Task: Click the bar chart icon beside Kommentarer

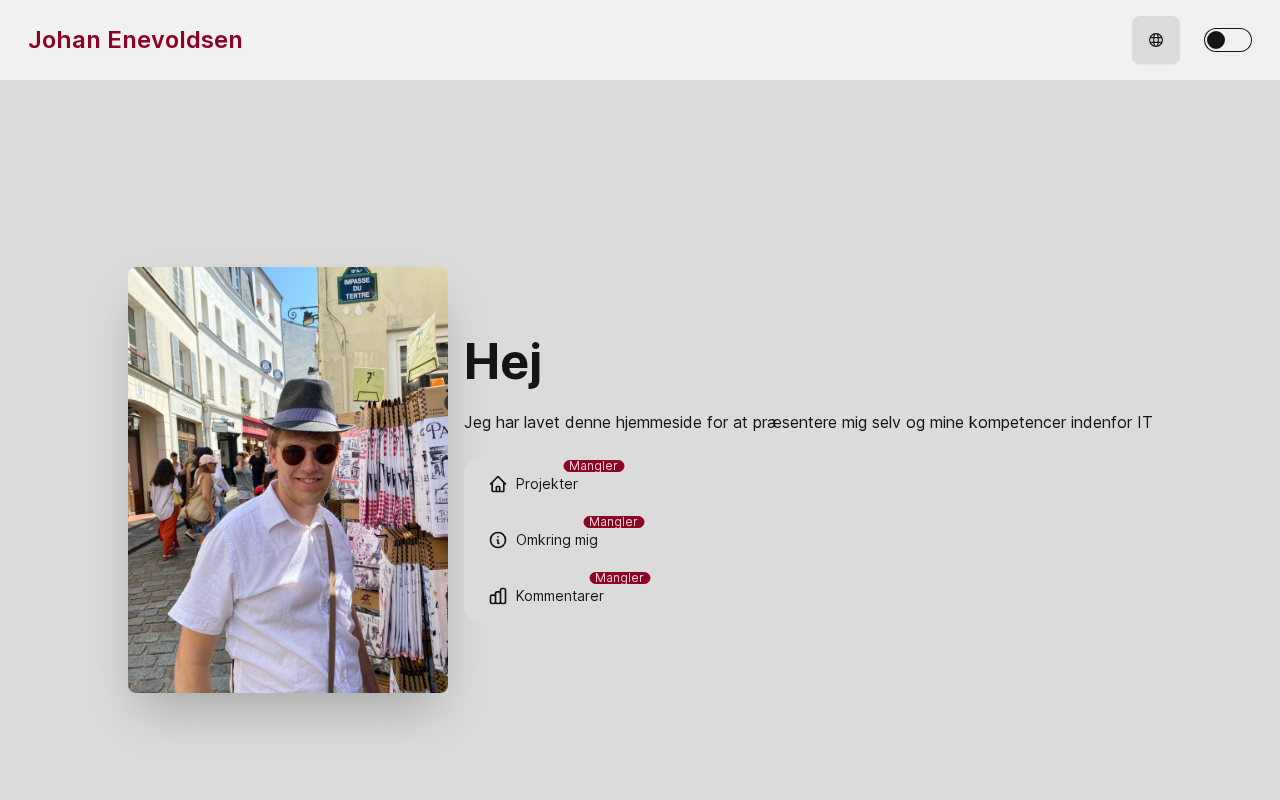Action: [x=498, y=596]
